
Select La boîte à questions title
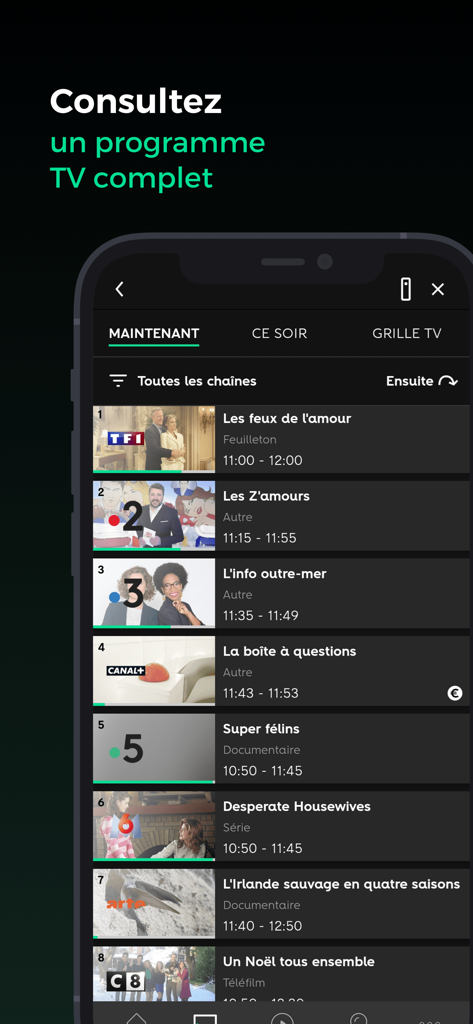(x=289, y=651)
